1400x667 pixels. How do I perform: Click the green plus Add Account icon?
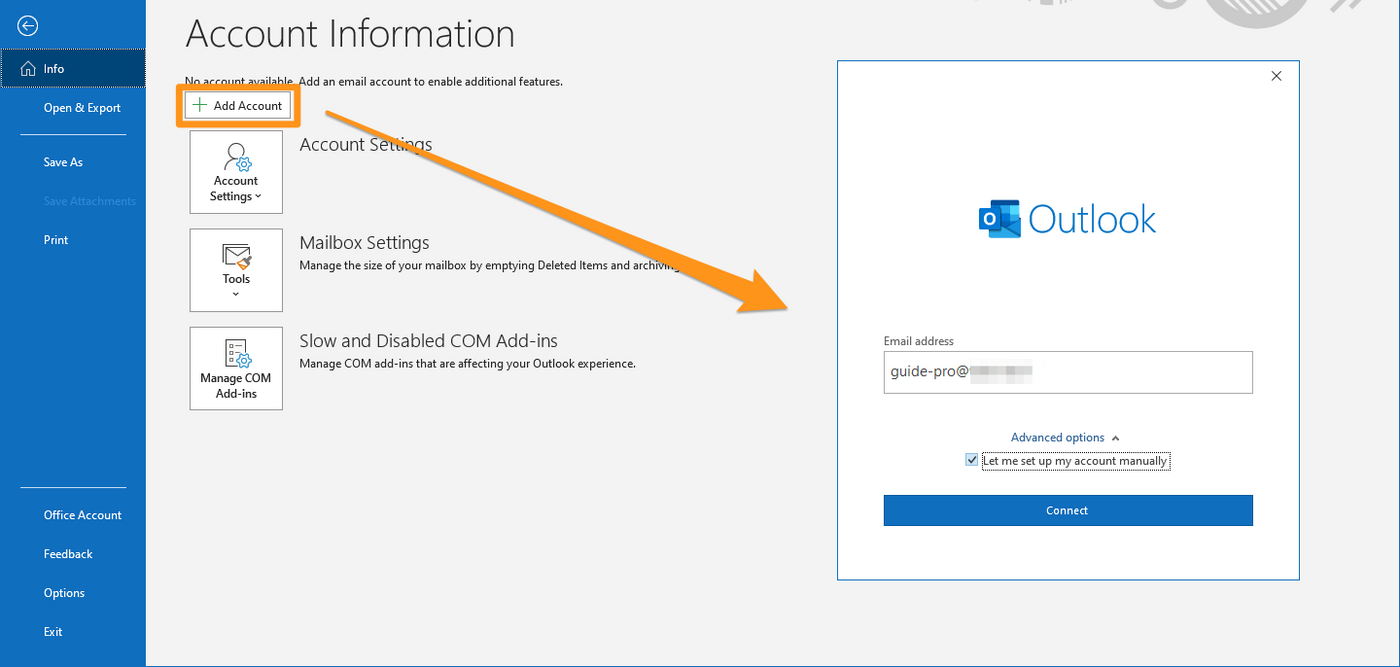click(x=200, y=105)
